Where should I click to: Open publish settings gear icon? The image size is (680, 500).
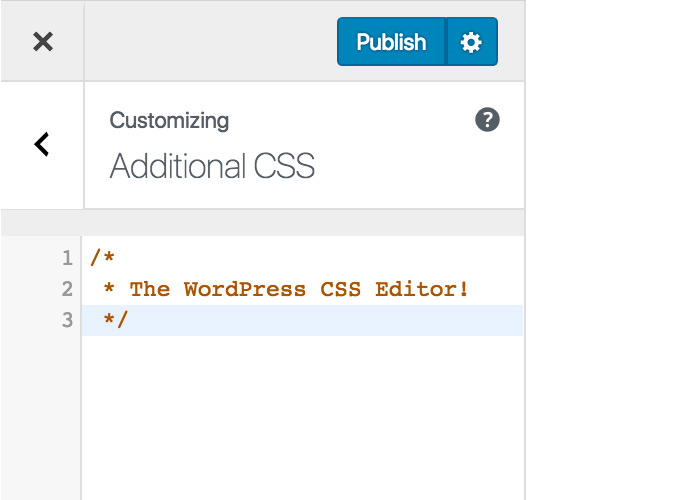click(x=471, y=42)
